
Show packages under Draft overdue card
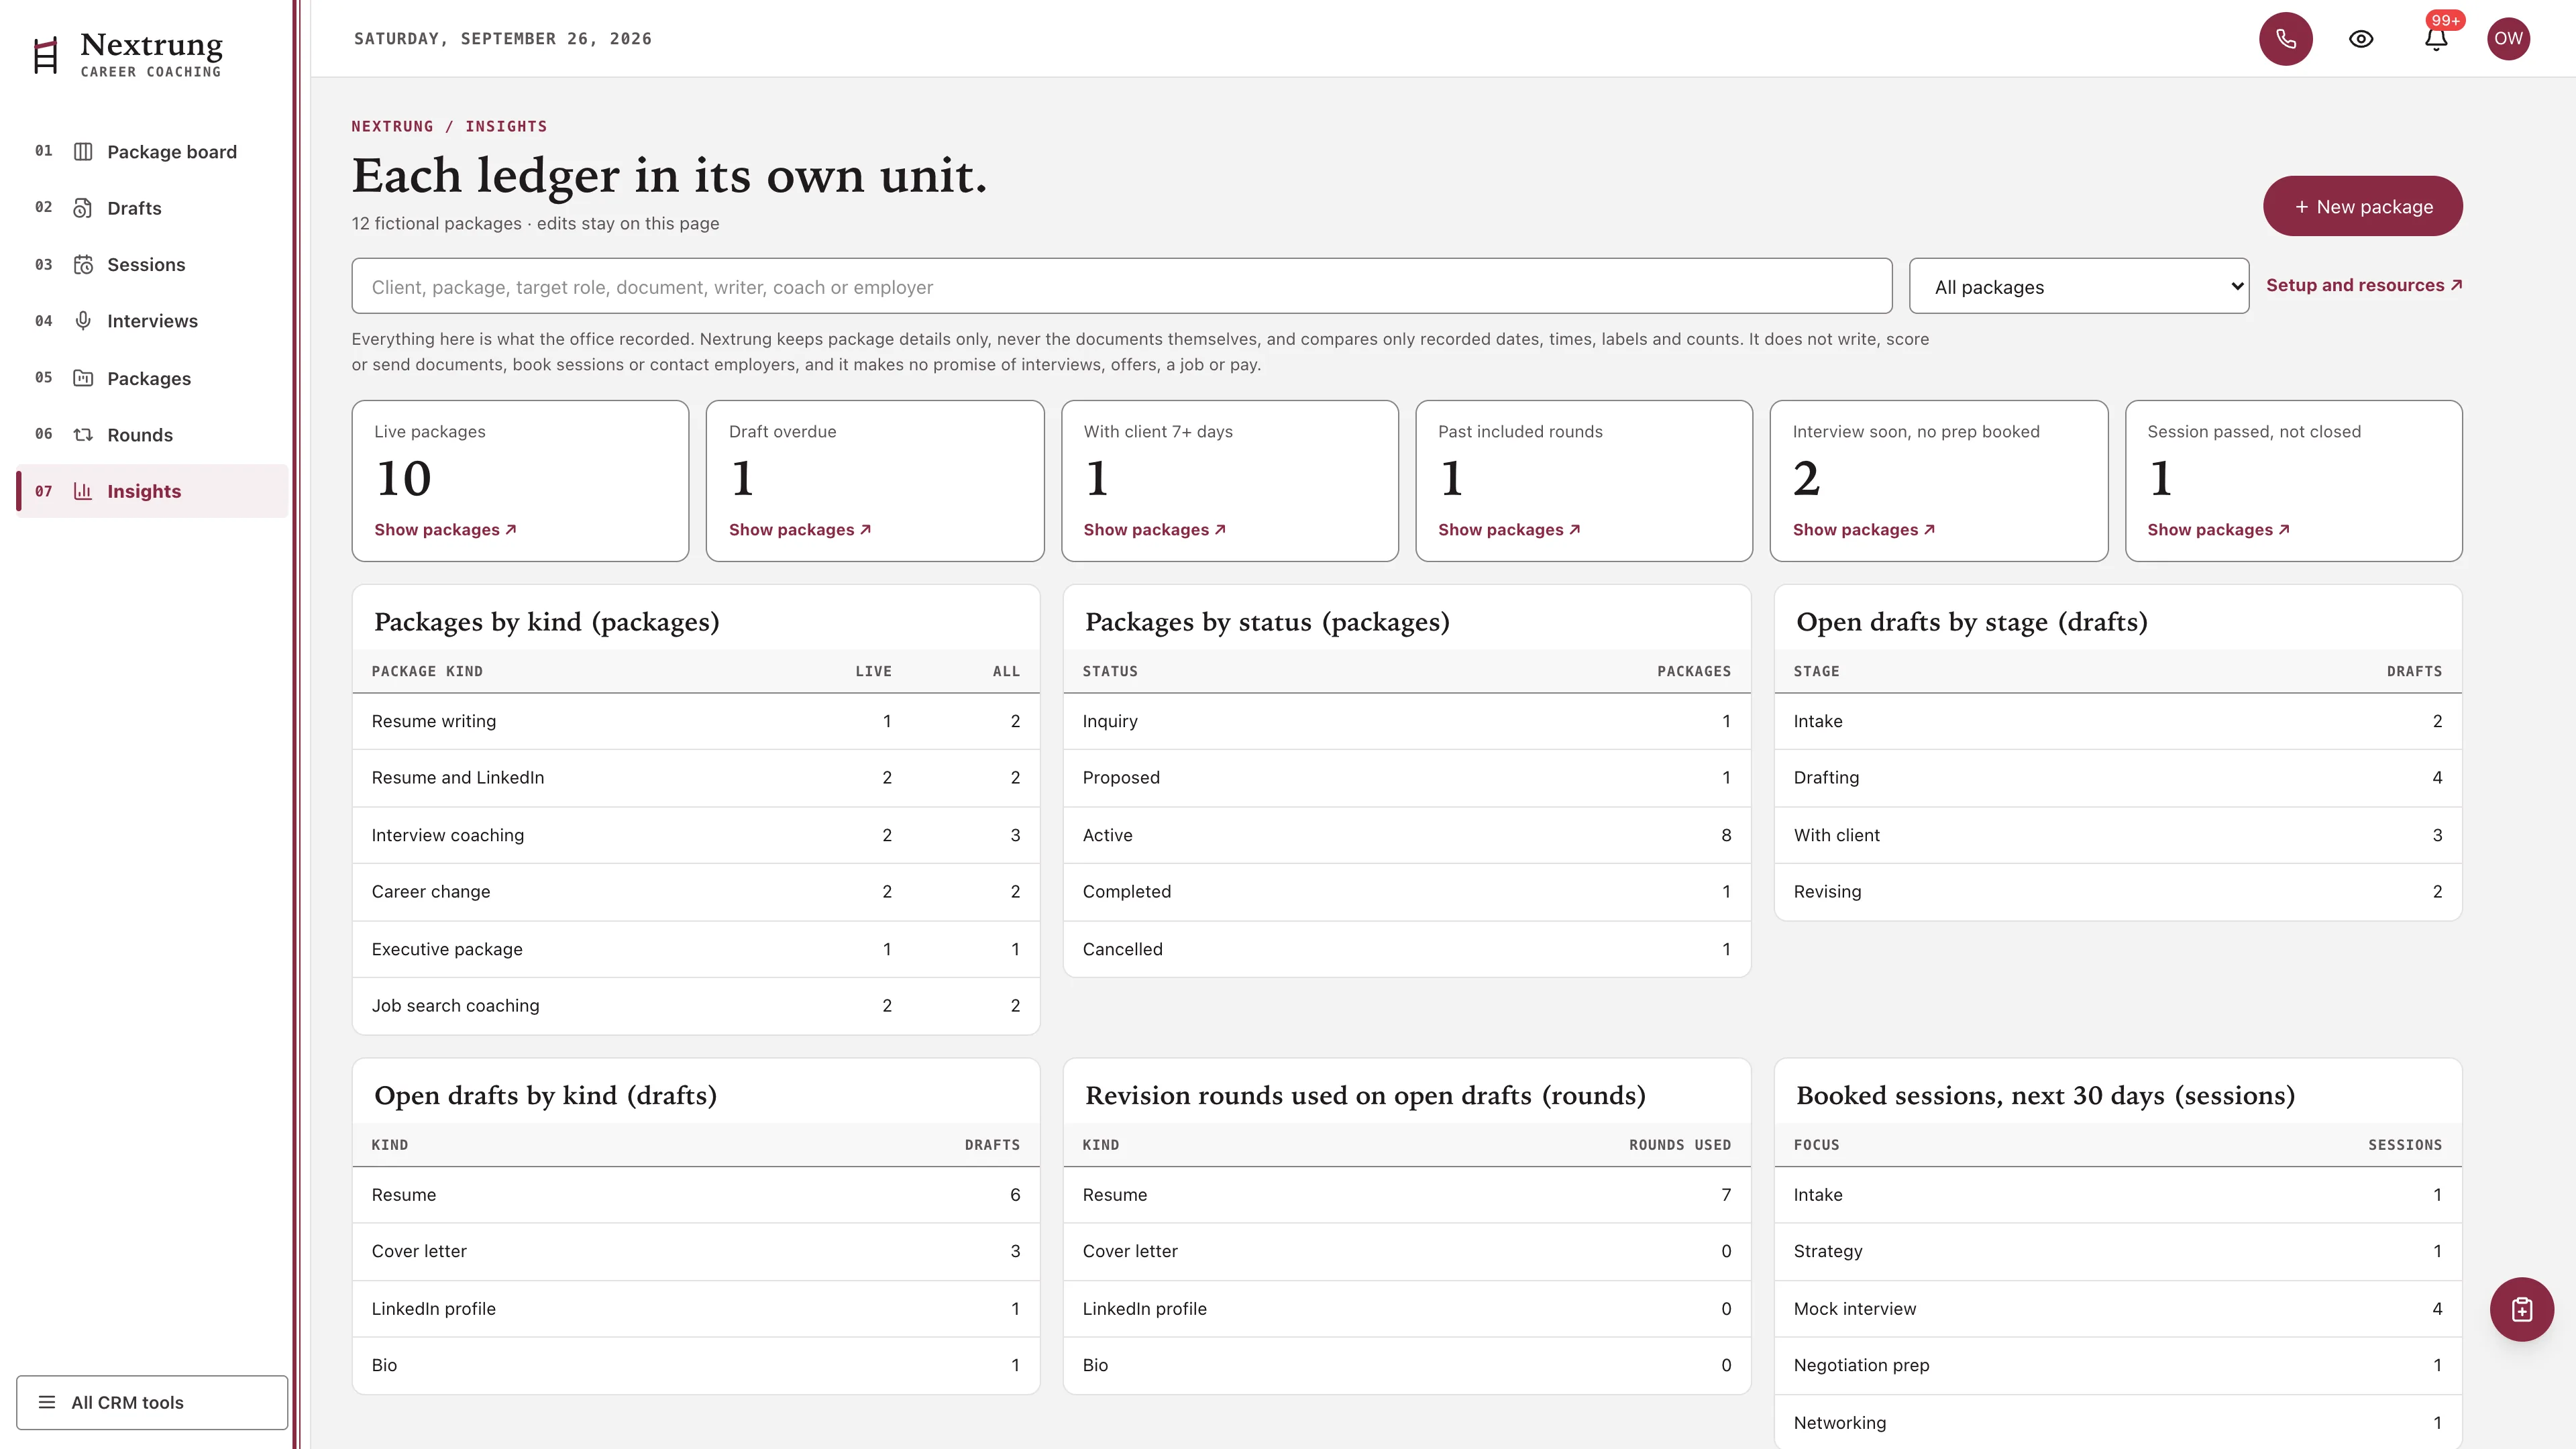tap(800, 530)
